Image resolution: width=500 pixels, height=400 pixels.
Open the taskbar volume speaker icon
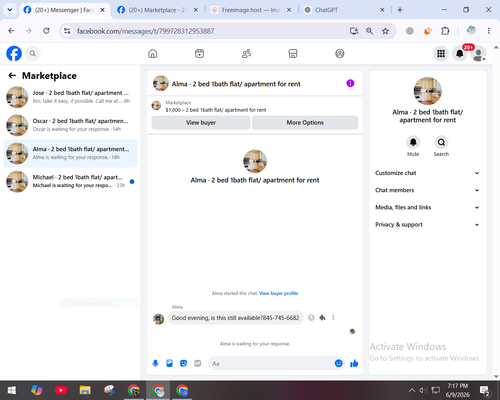[423, 390]
